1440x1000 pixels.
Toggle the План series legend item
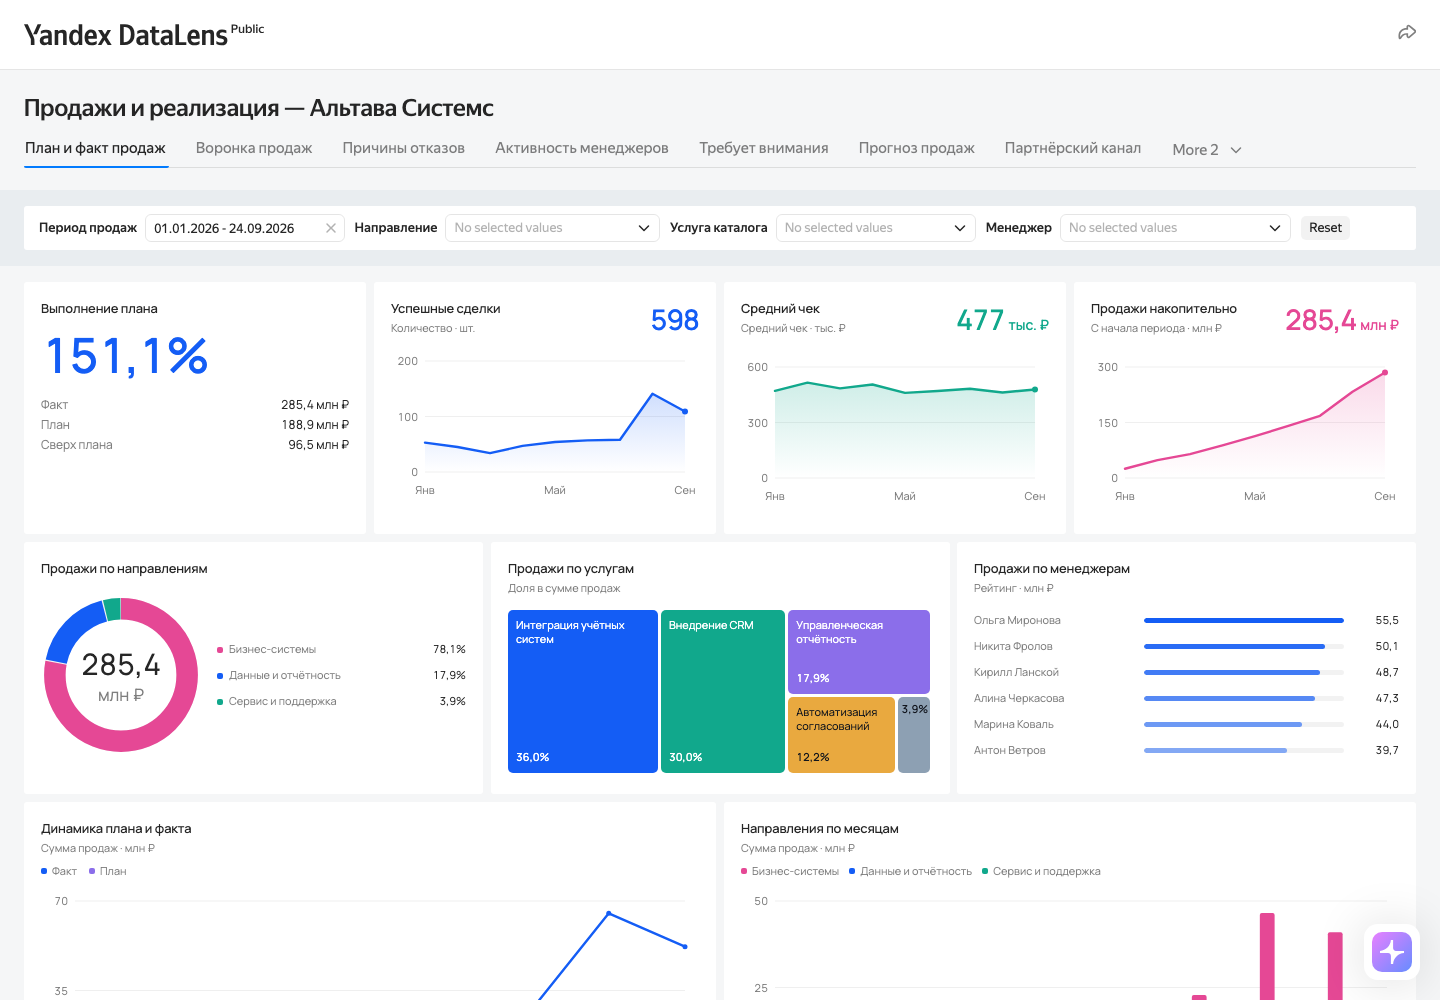[108, 872]
